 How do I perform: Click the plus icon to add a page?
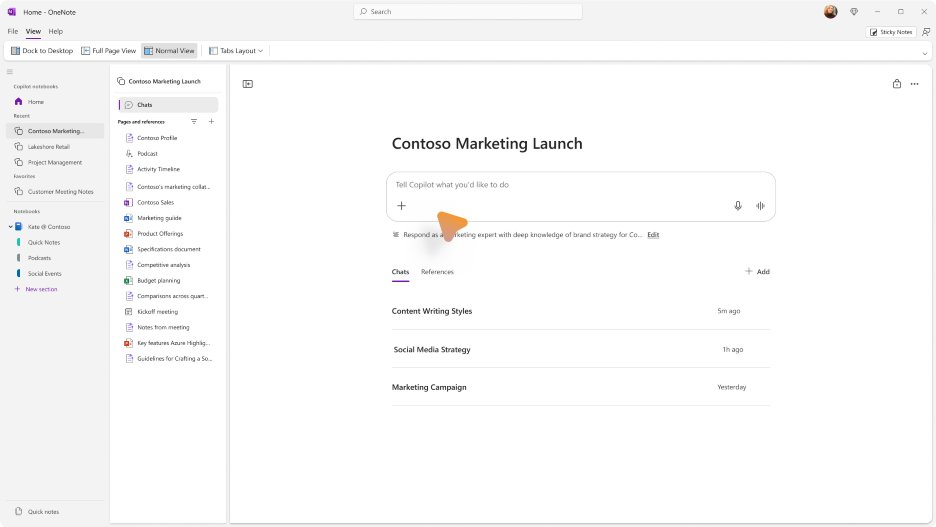(211, 121)
